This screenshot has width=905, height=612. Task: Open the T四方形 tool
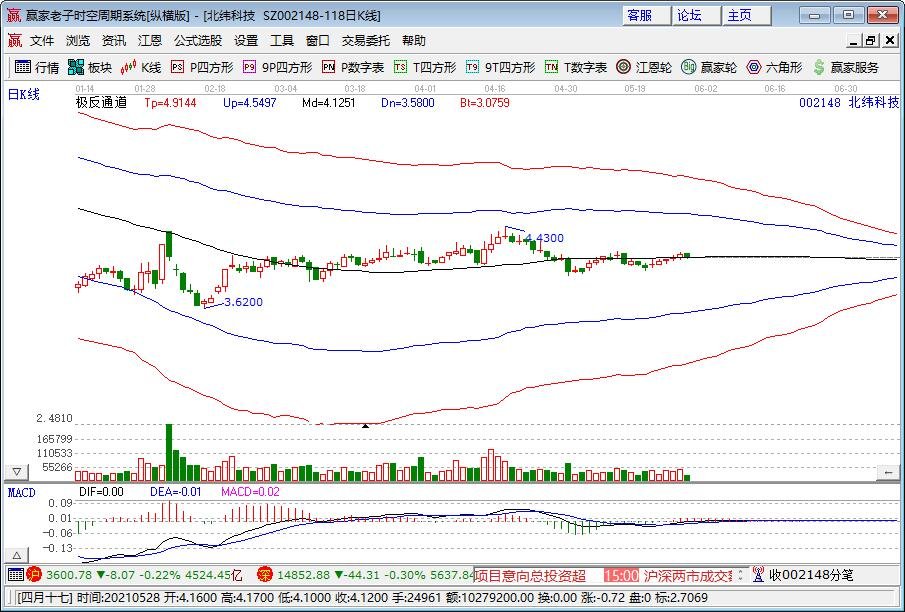pyautogui.click(x=425, y=68)
